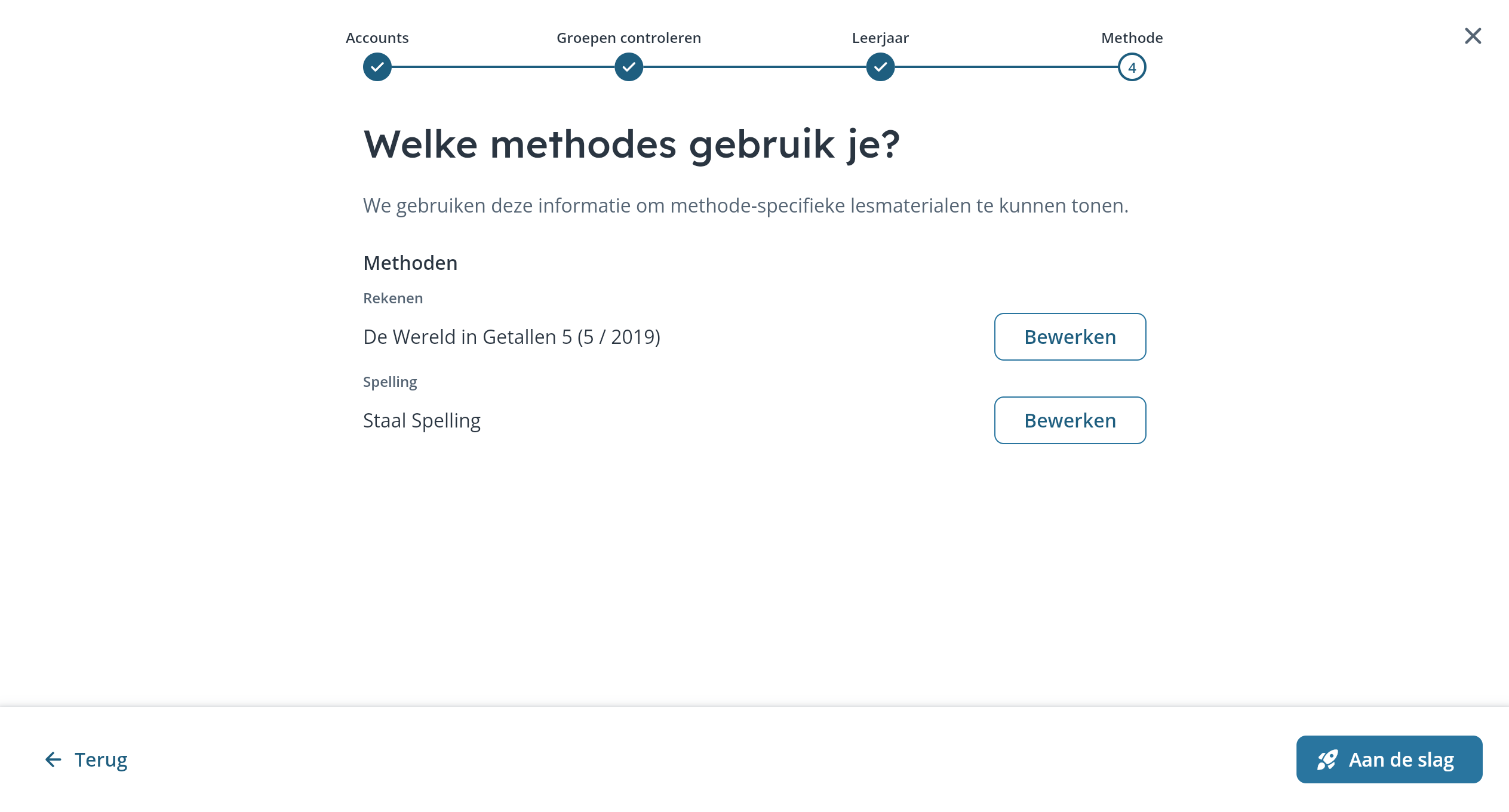The width and height of the screenshot is (1509, 812).
Task: Edit the Spelling method with Bewerken
Action: pyautogui.click(x=1070, y=420)
